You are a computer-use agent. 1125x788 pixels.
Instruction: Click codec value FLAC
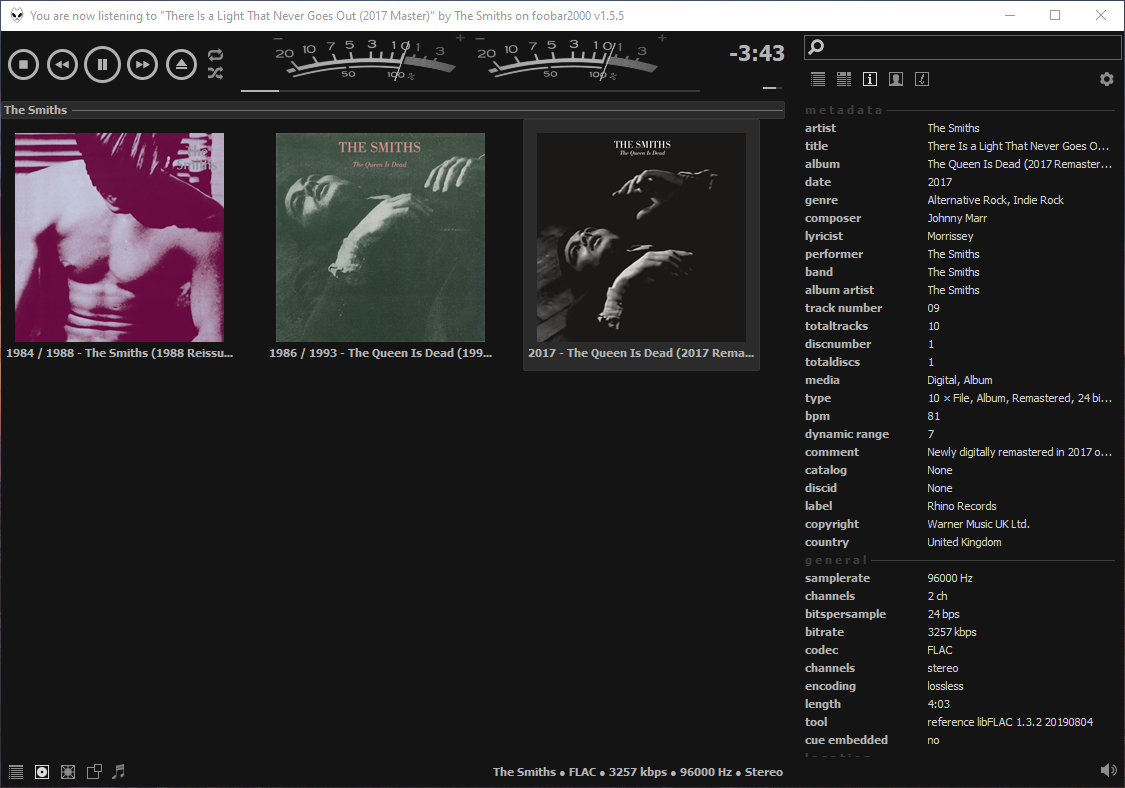pos(939,650)
